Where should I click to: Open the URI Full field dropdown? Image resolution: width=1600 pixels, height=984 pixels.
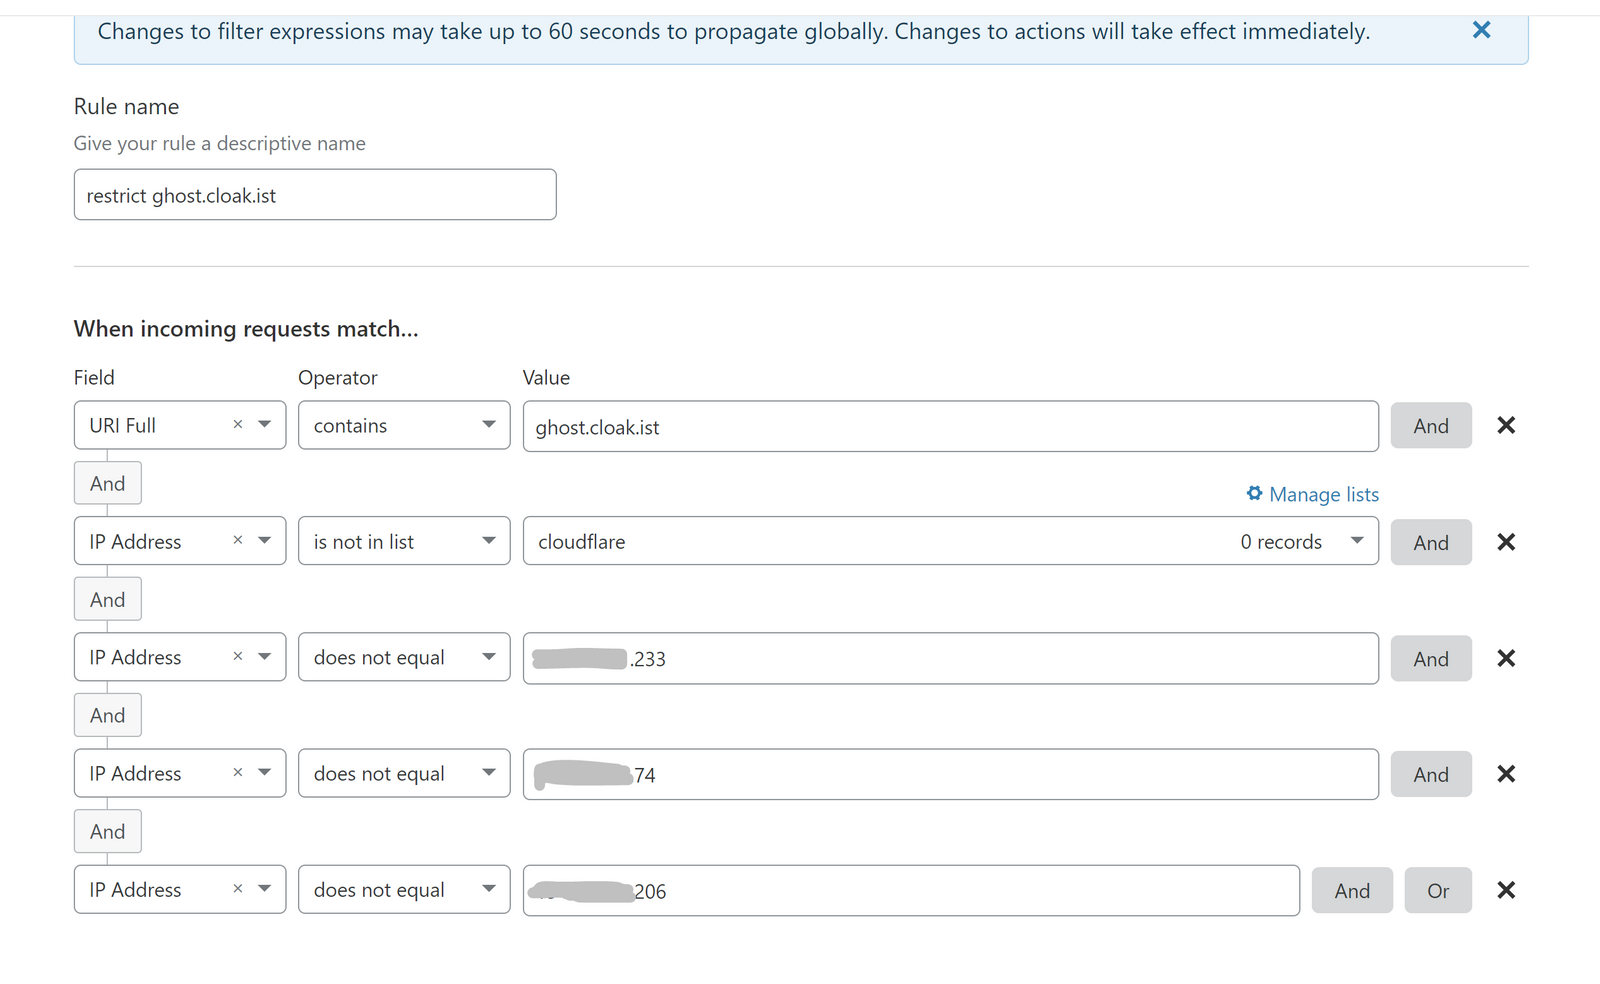[x=265, y=425]
